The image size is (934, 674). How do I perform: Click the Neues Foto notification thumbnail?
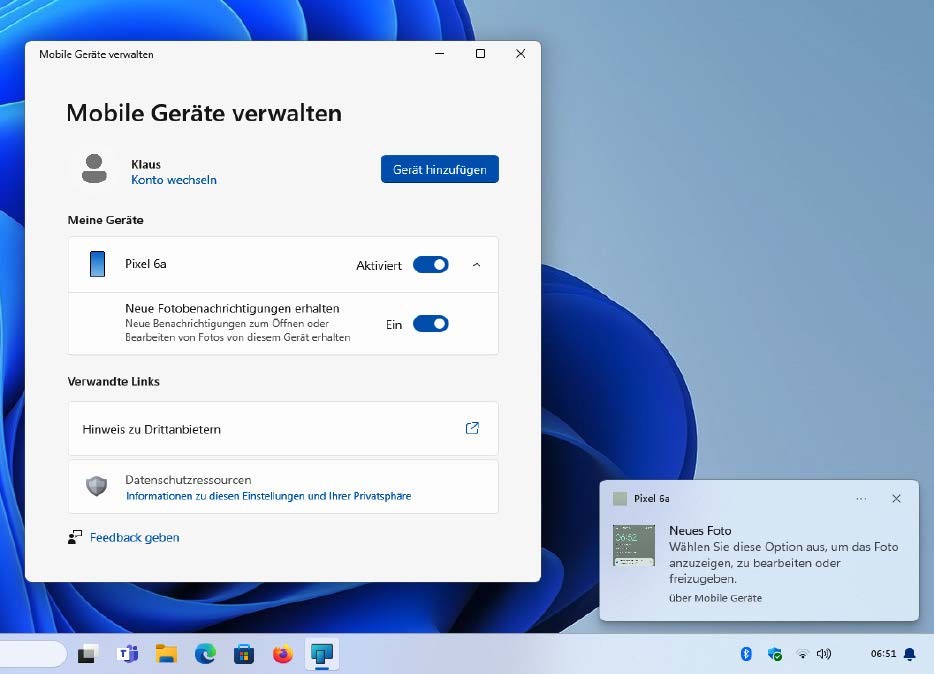[633, 545]
